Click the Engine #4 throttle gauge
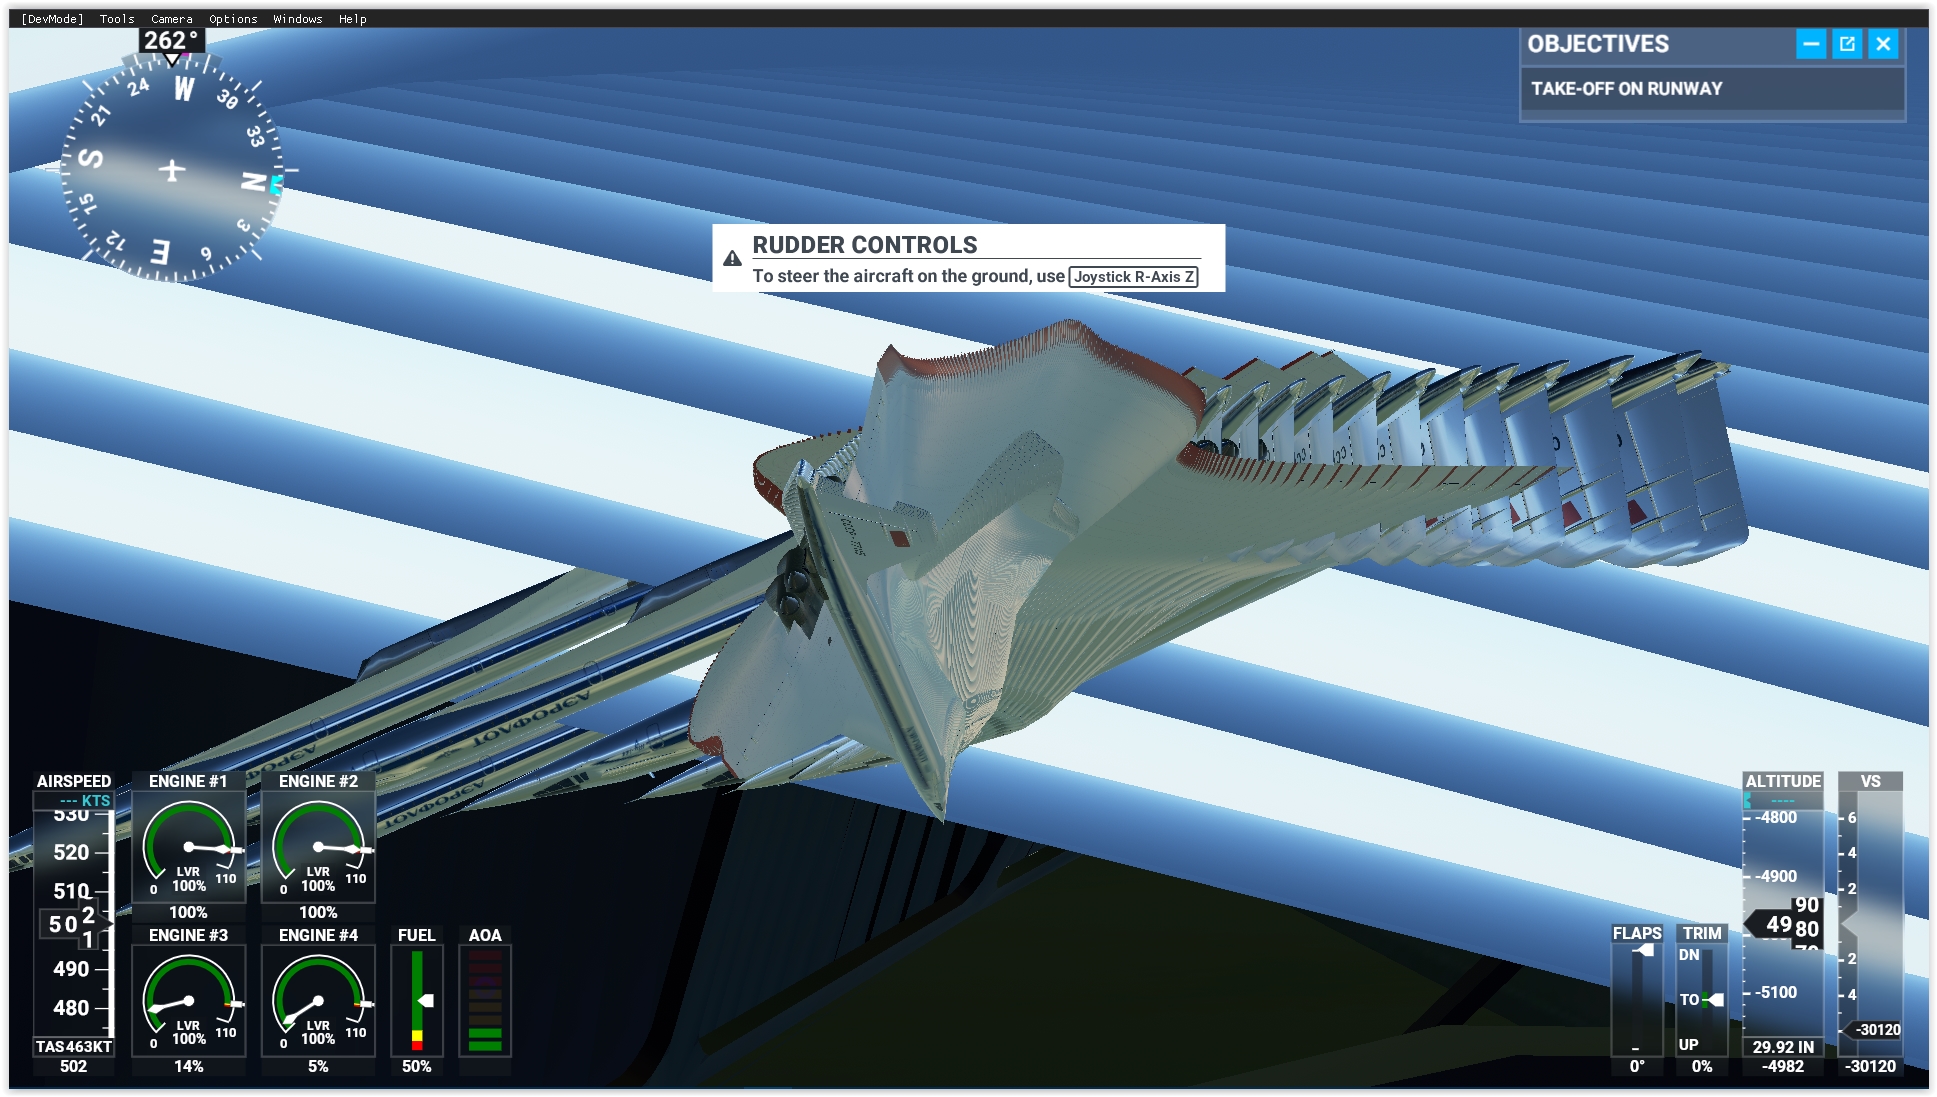 pos(318,1002)
